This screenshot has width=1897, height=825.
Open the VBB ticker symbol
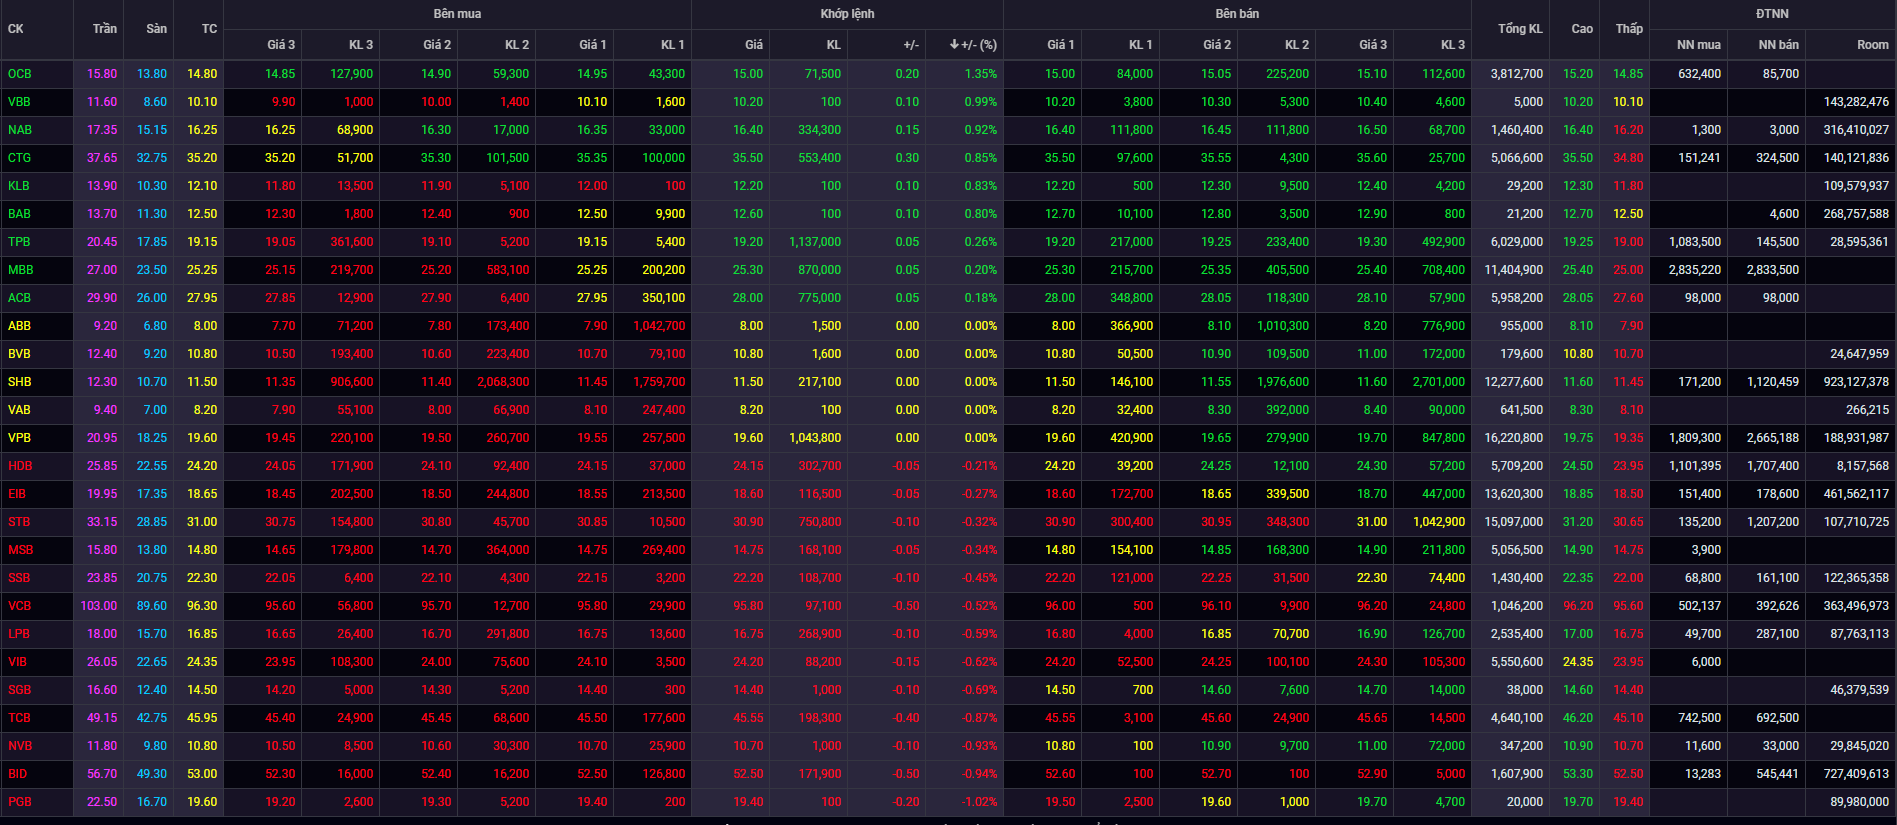tap(19, 102)
